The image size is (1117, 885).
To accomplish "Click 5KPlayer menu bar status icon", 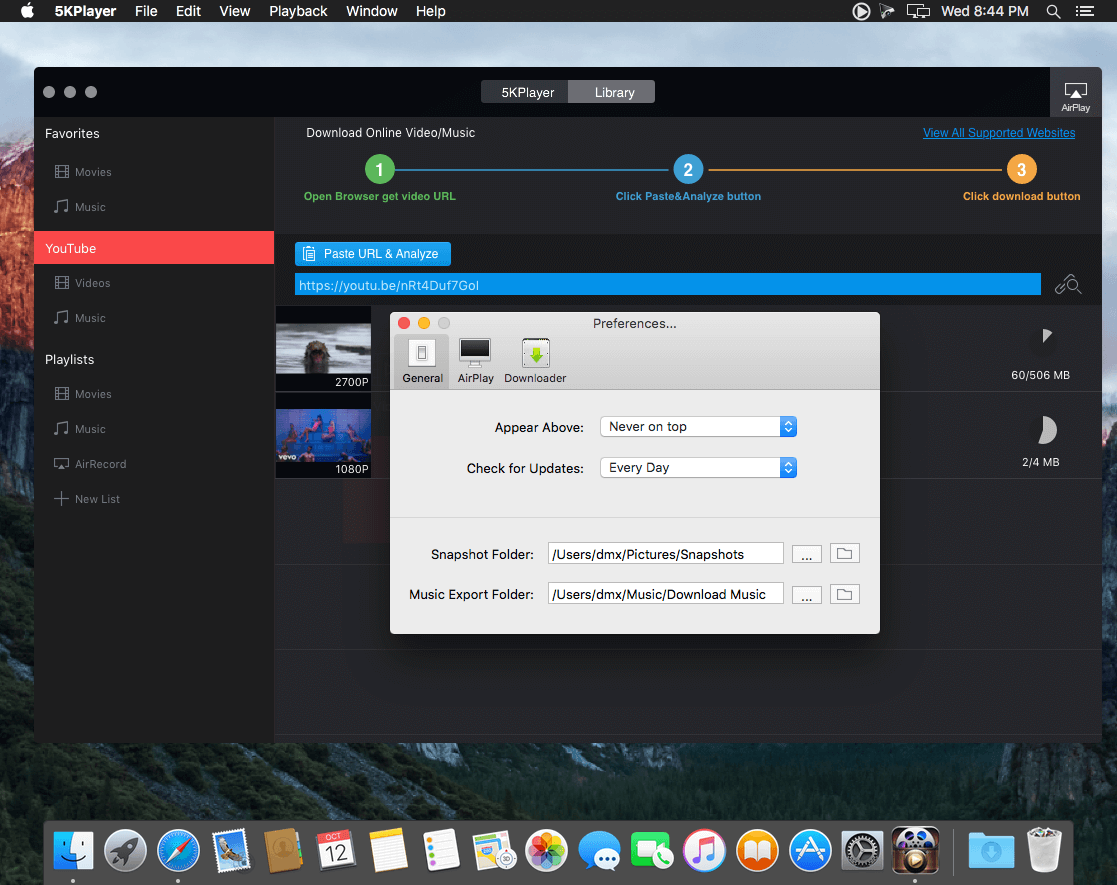I will coord(861,11).
